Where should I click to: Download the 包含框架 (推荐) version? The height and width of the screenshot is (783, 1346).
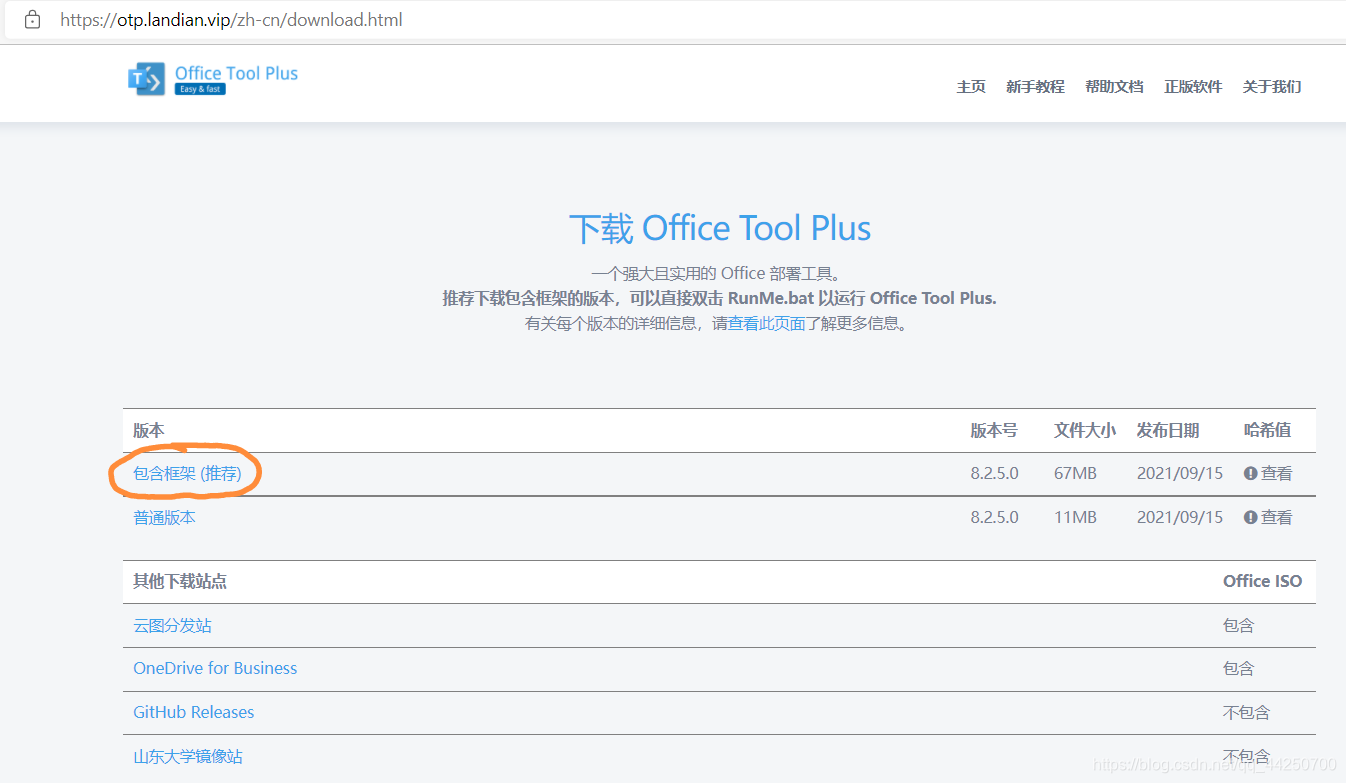[x=187, y=474]
